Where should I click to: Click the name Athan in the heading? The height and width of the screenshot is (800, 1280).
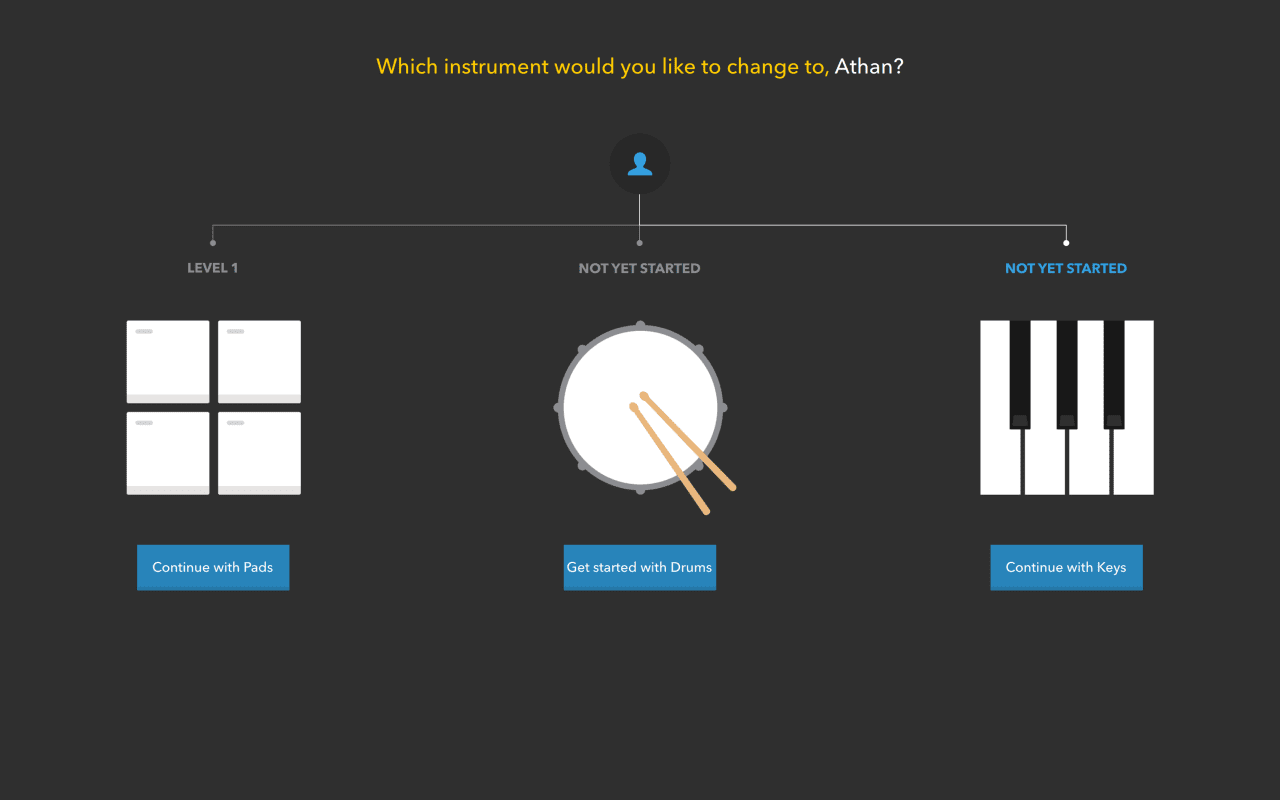[866, 66]
